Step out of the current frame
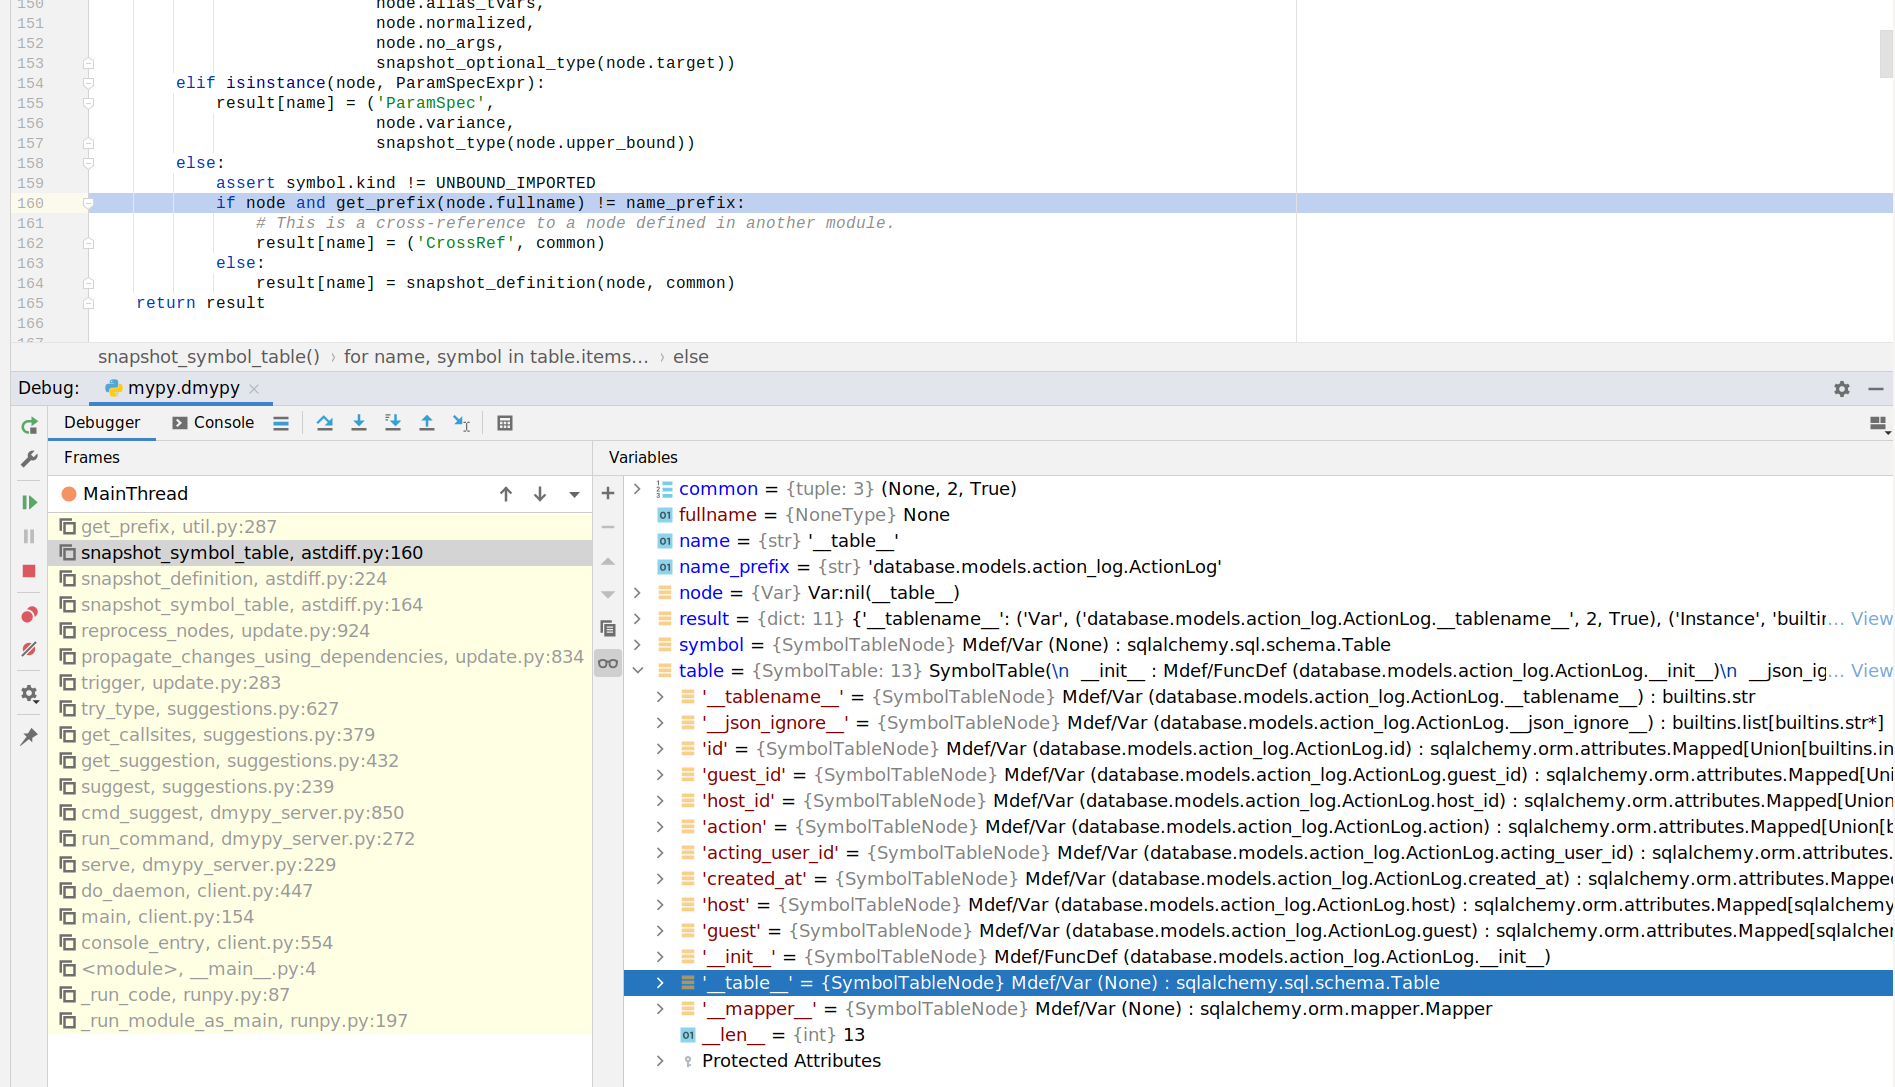The image size is (1895, 1087). (427, 422)
